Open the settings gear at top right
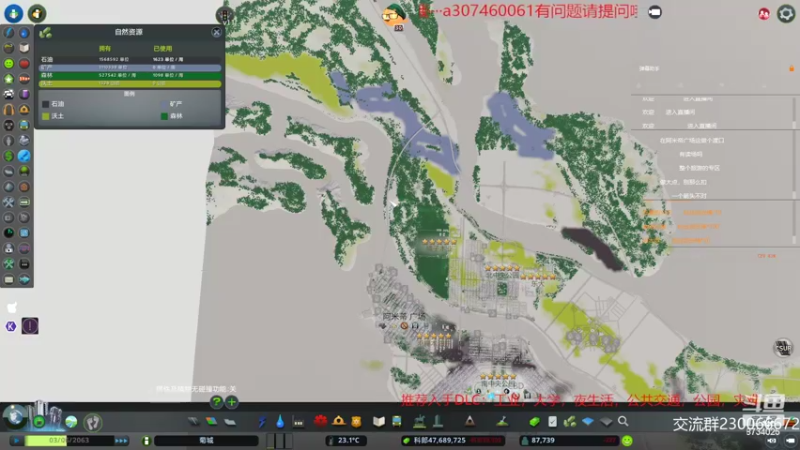 [x=786, y=14]
